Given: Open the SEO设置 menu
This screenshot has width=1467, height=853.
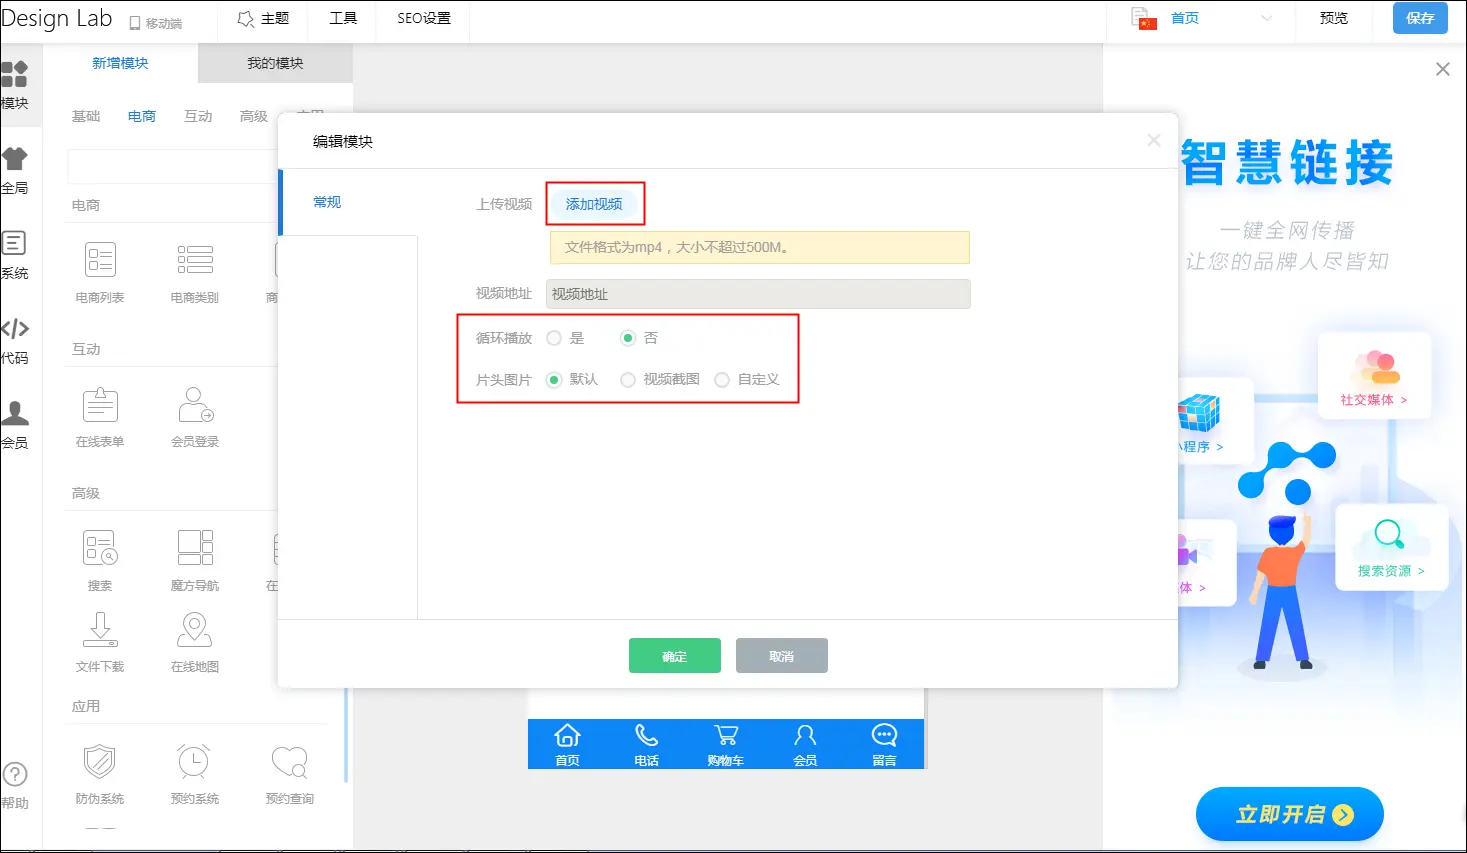Looking at the screenshot, I should coord(424,18).
